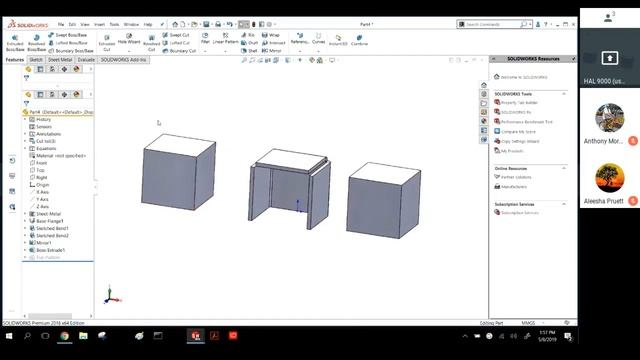Click the Zoom to Fit icon
This screenshot has height=360, width=640.
coord(244,60)
